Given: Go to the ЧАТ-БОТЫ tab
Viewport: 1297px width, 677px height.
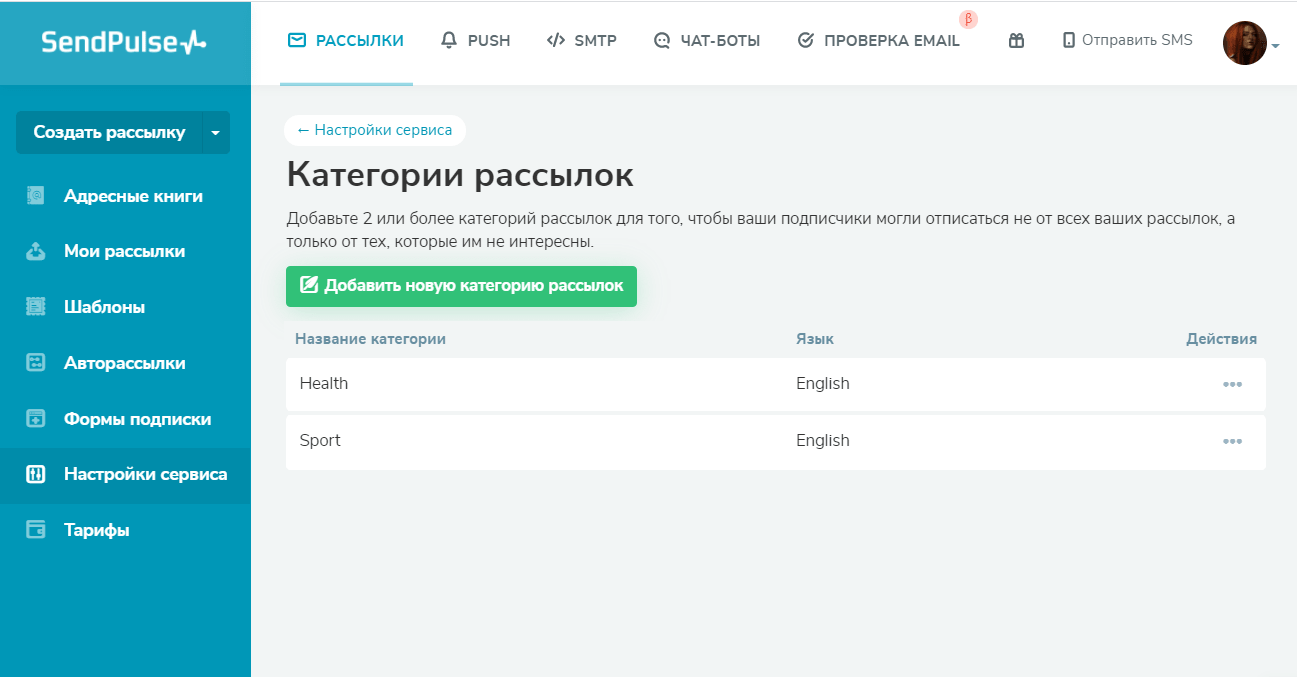Looking at the screenshot, I should point(707,41).
